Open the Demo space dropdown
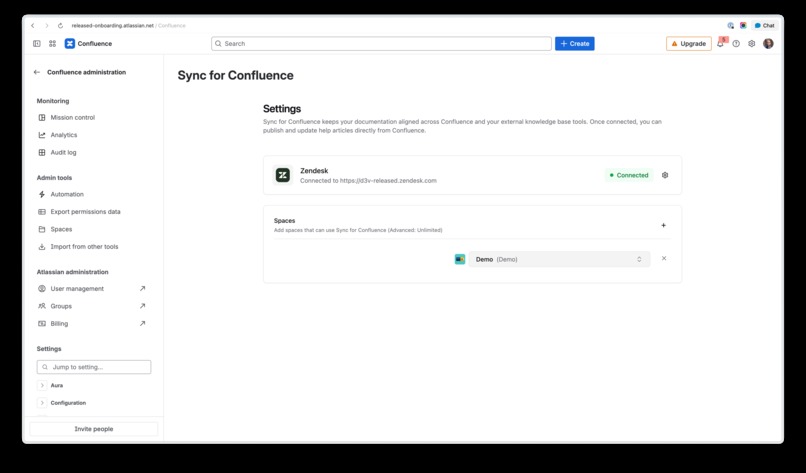Screen dimensions: 806x473 pos(559,259)
